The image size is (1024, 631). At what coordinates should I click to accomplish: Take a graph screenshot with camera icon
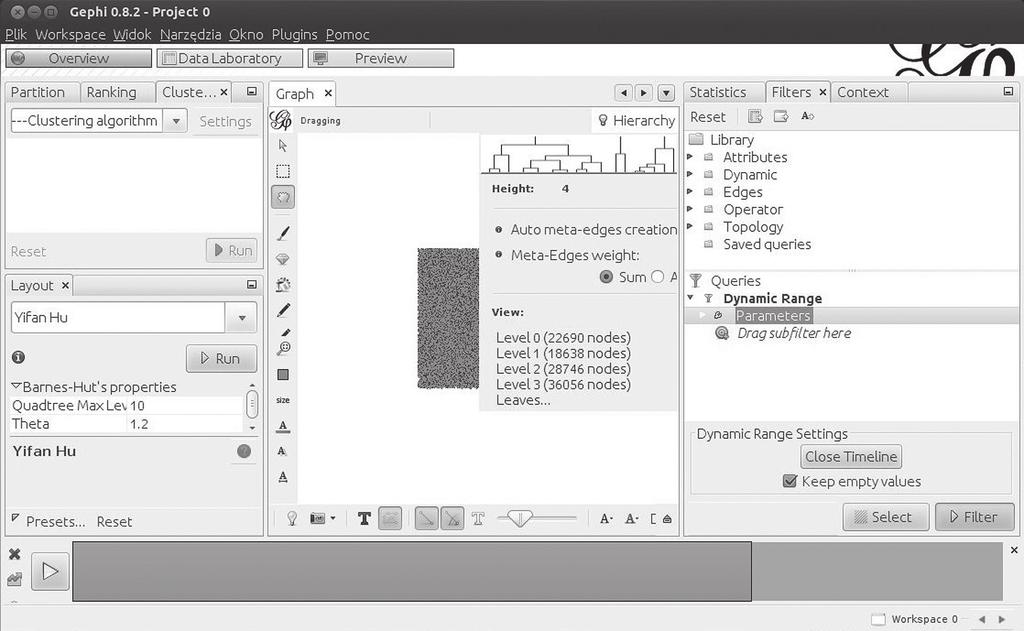coord(317,519)
